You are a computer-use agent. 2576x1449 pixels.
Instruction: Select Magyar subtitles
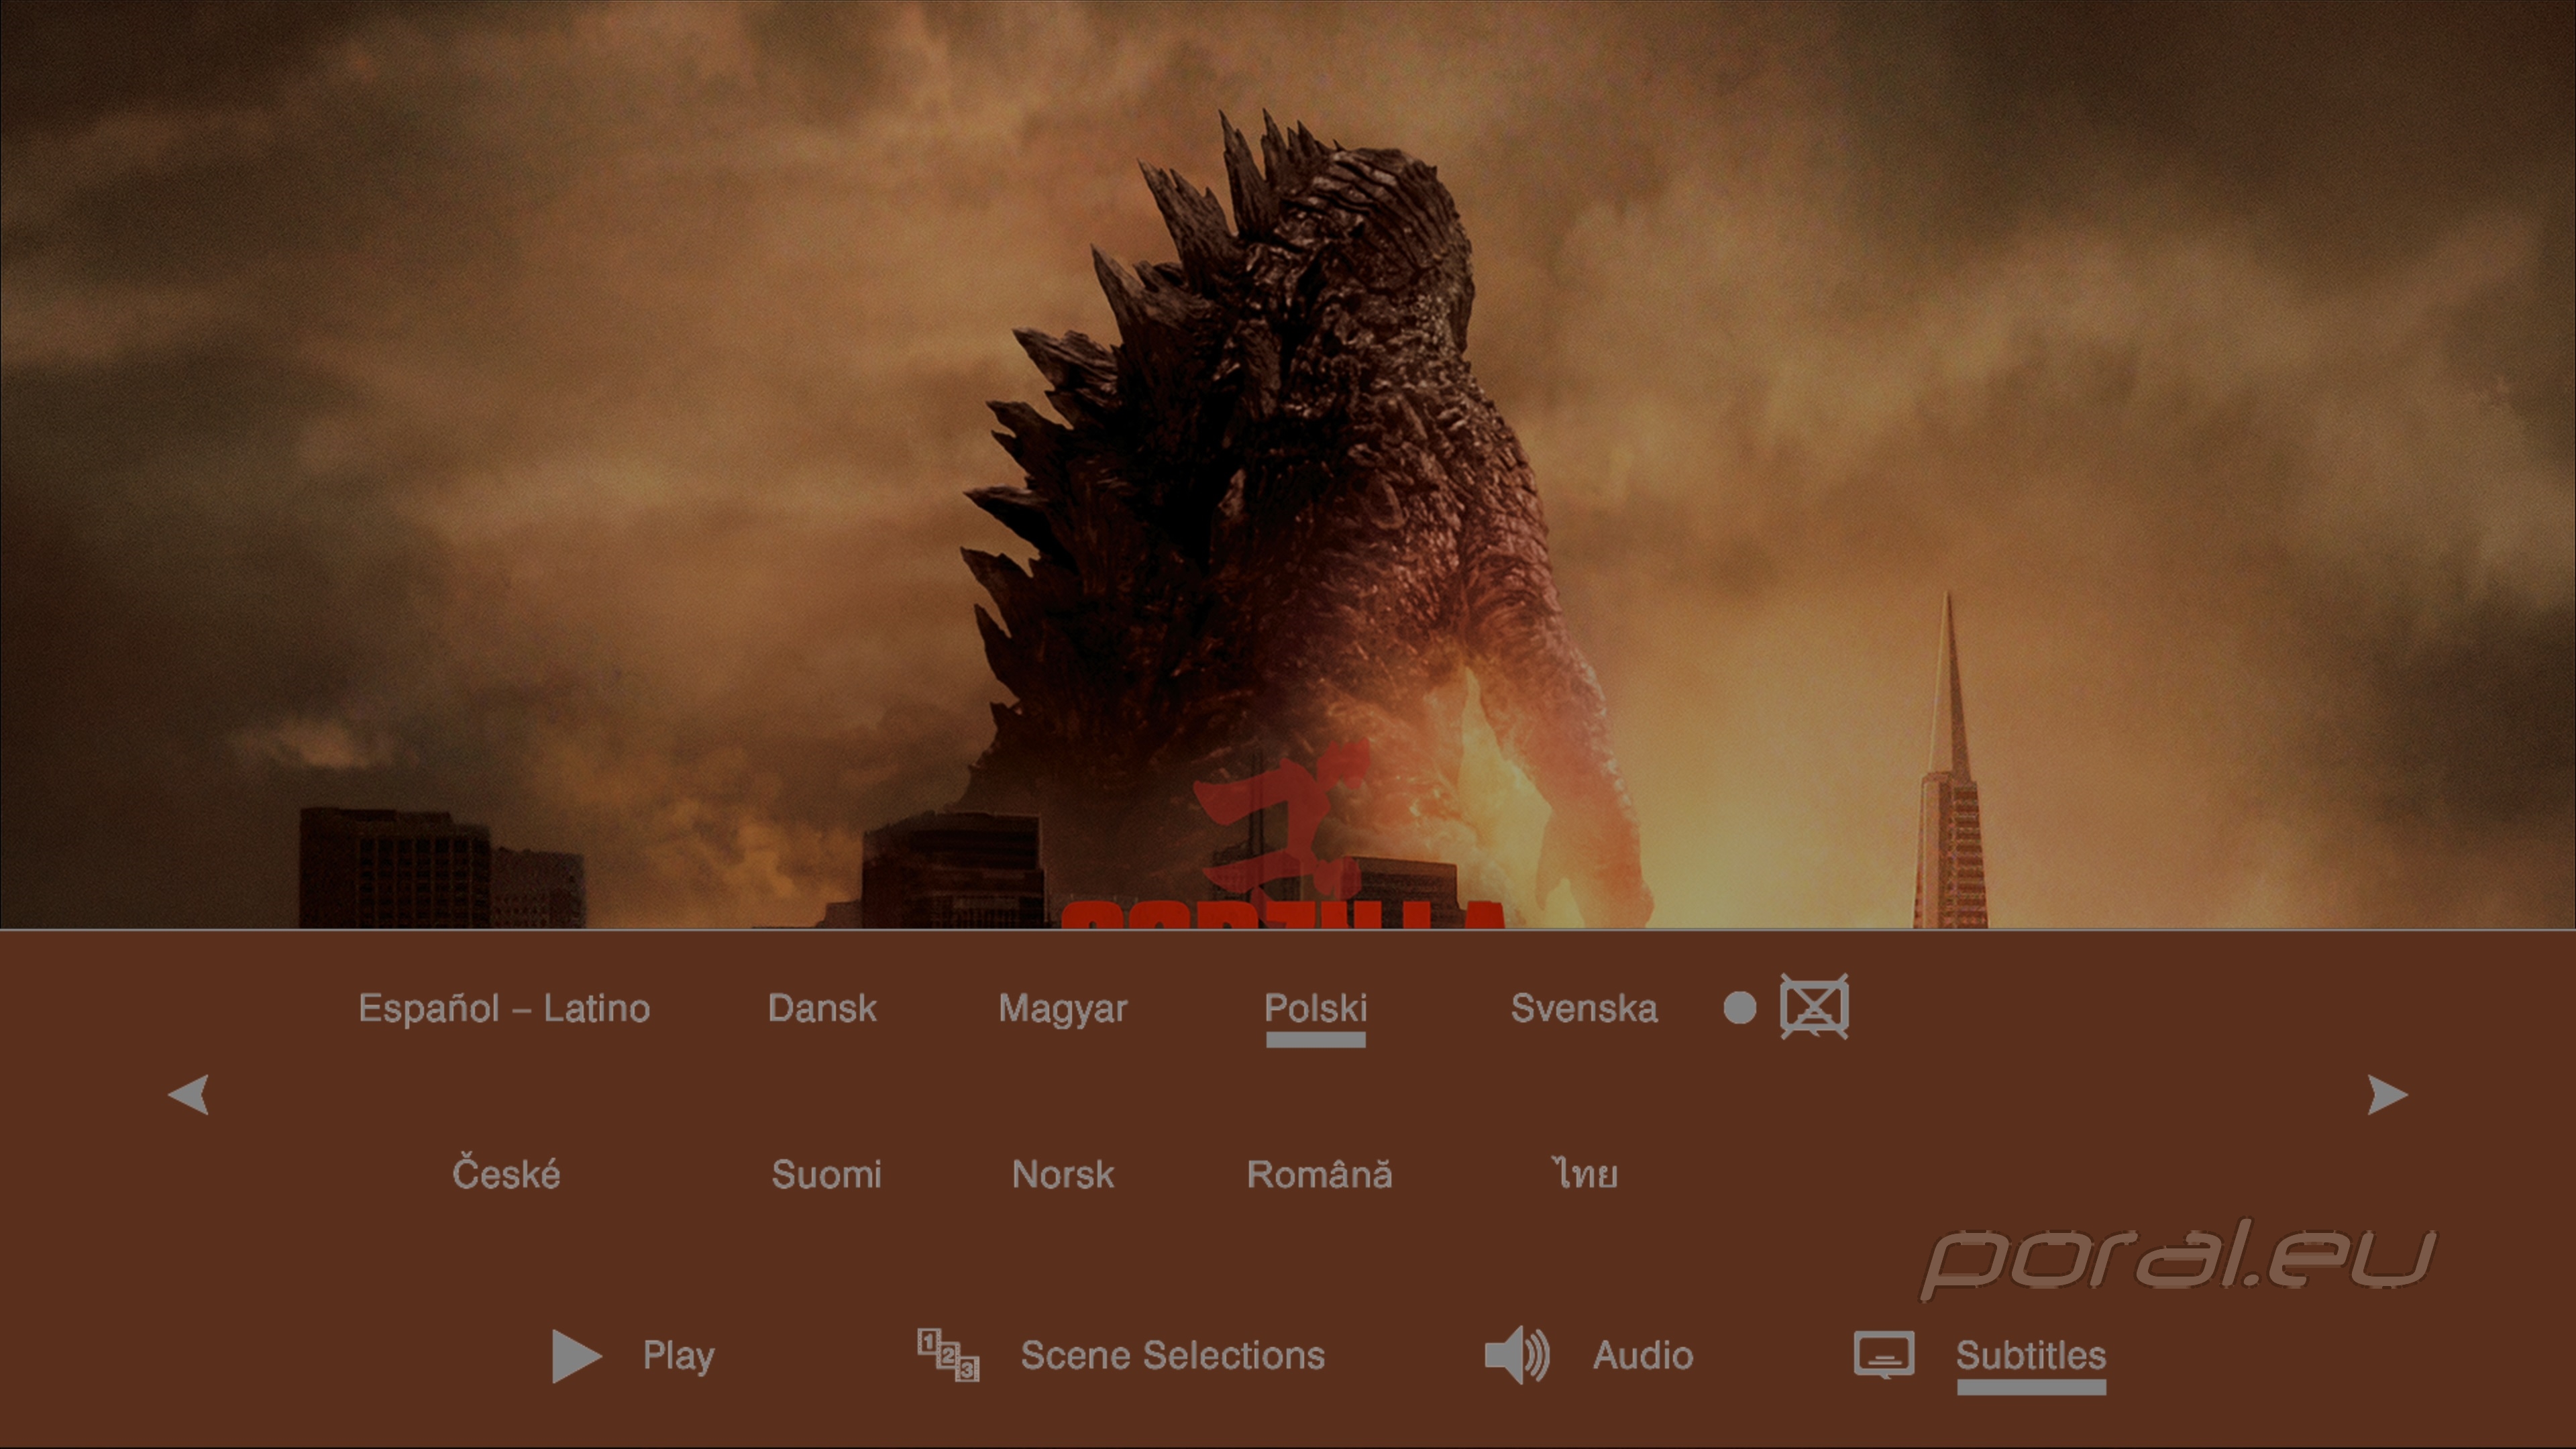coord(1063,1009)
